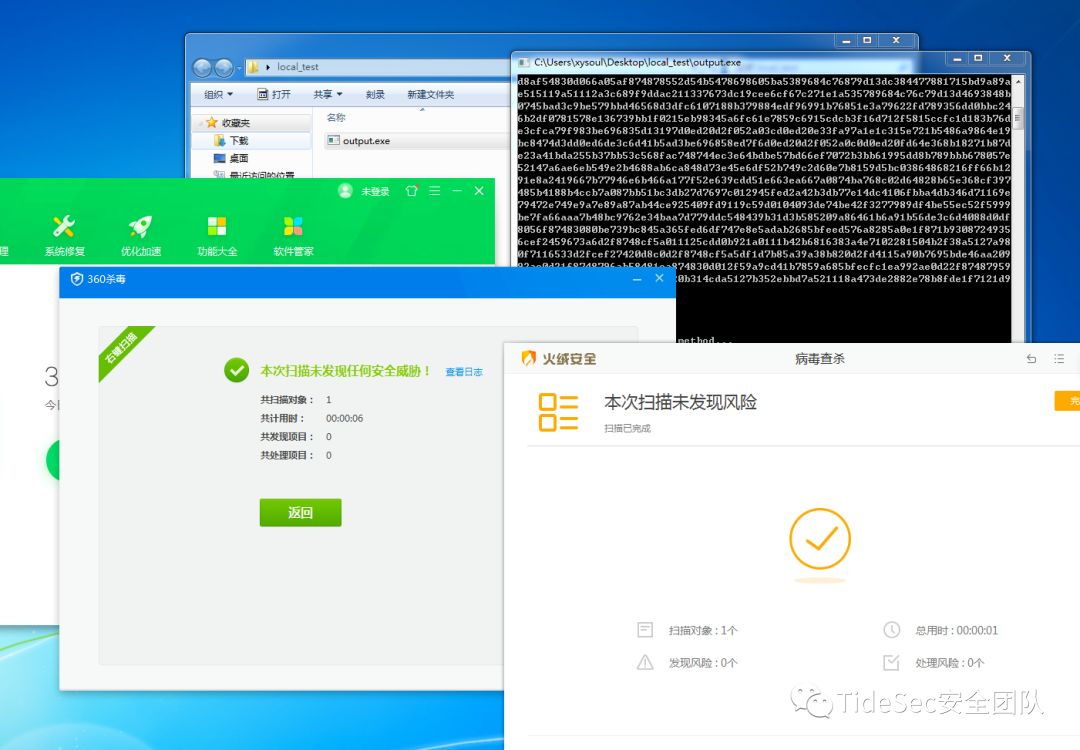
Task: Close the 360杀毒 window
Action: pos(659,278)
